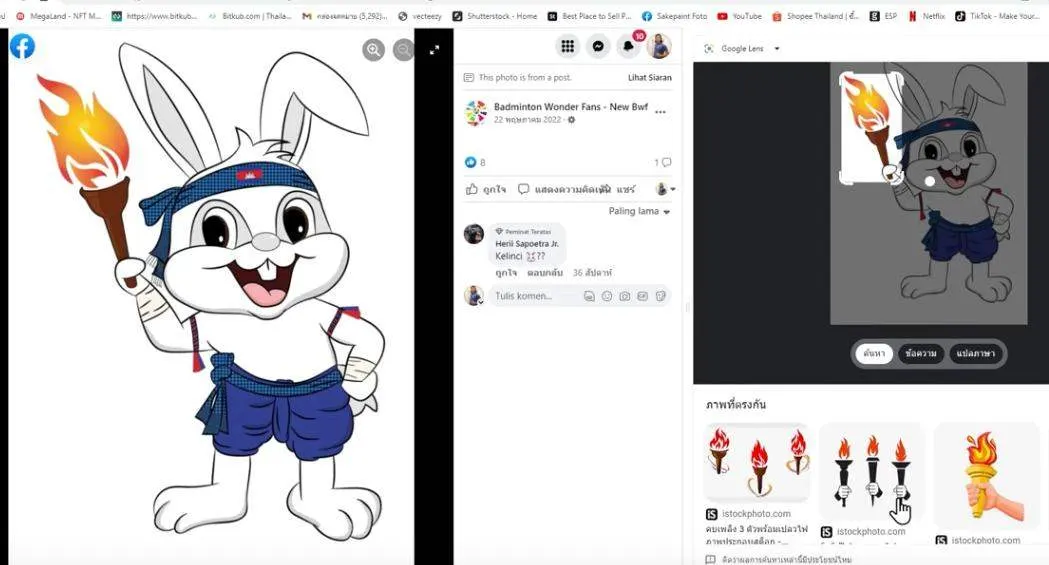This screenshot has height=565, width=1049.
Task: Click the แสดงความคิดเห็น comment button
Action: coord(565,189)
